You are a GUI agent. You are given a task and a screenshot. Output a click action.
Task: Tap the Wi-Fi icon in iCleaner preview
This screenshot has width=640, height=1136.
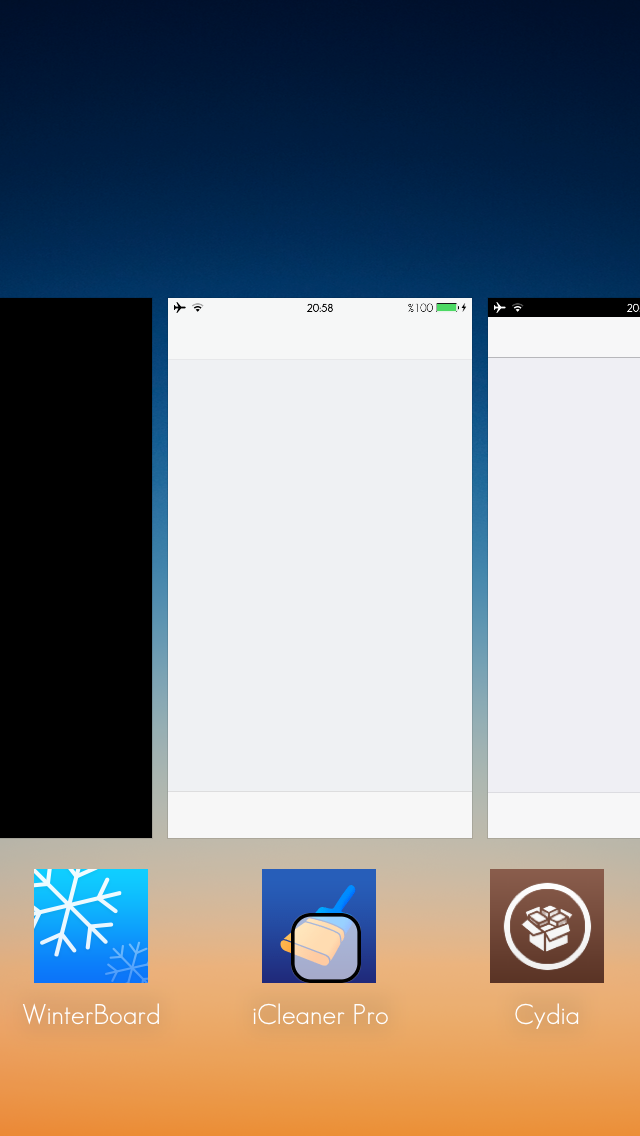(198, 308)
